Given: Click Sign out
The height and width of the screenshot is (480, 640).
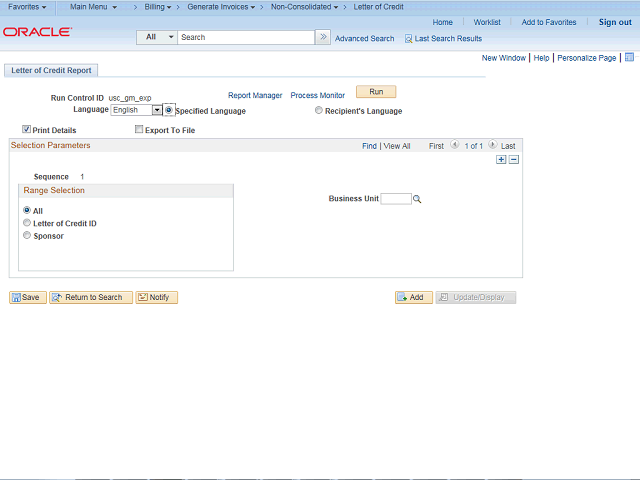Looking at the screenshot, I should (615, 22).
